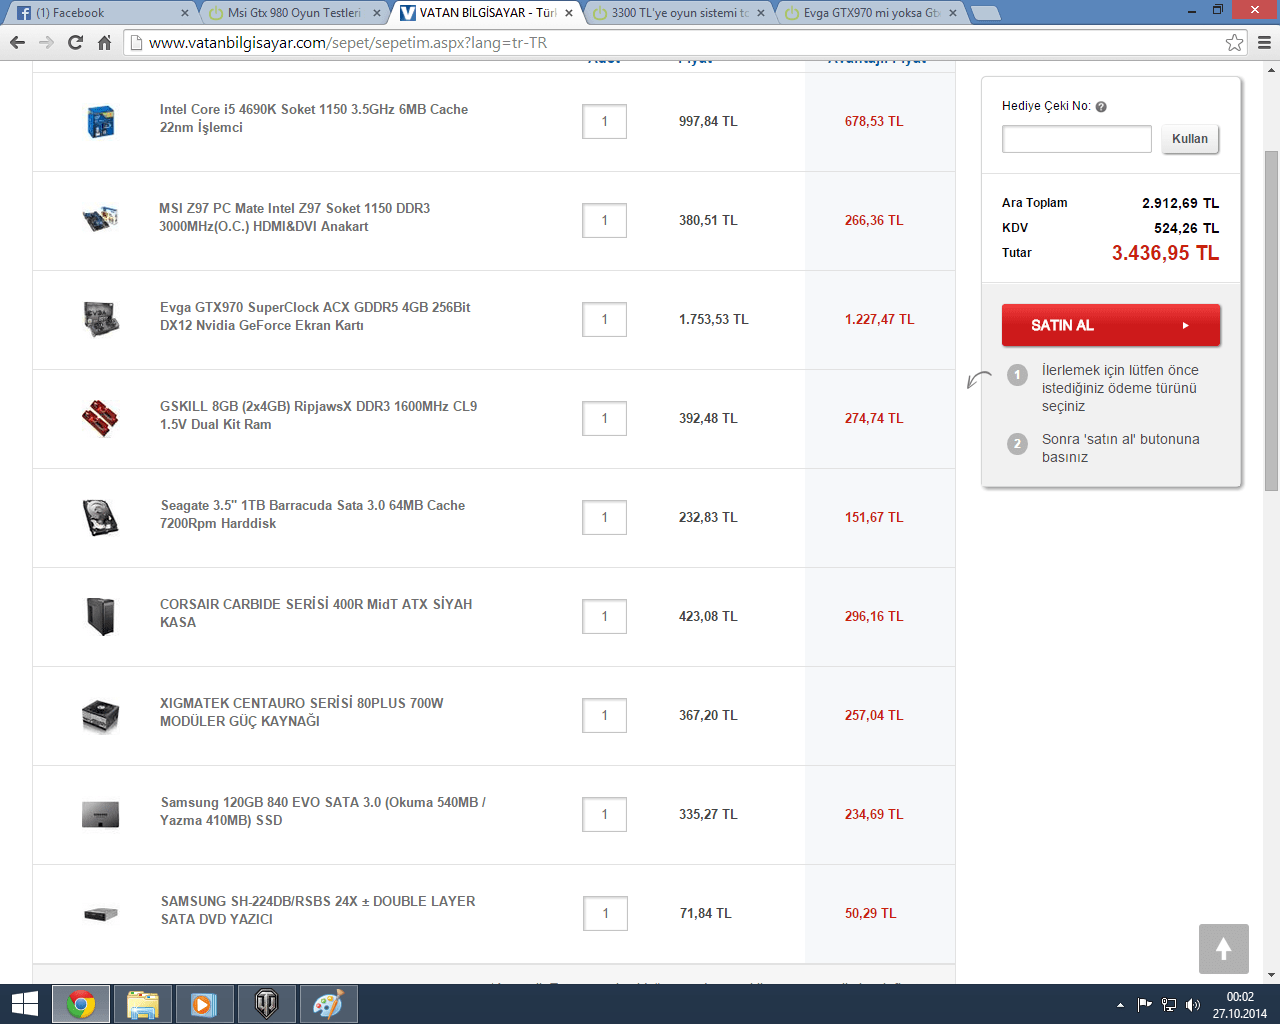Click the gift voucher help icon
Viewport: 1280px width, 1024px height.
pos(1101,107)
